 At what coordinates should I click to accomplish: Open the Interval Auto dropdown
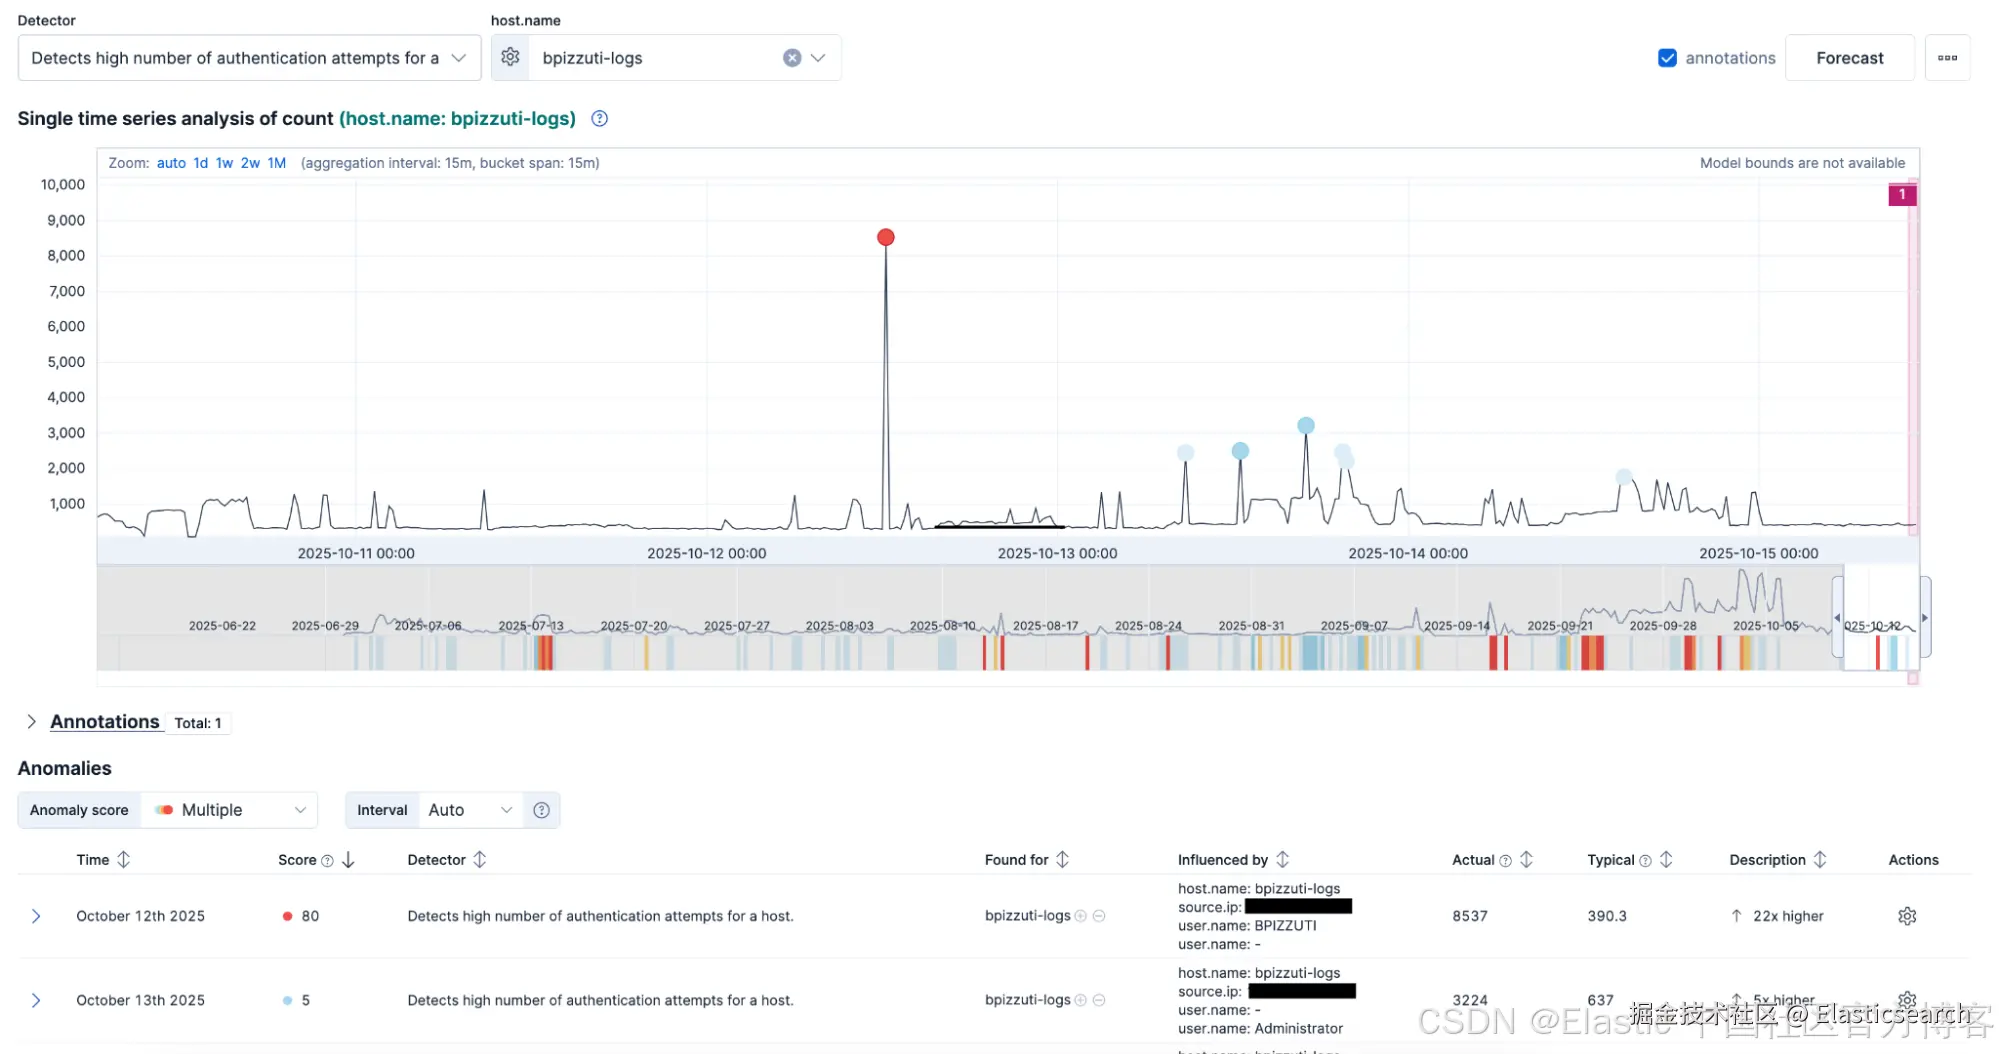click(x=468, y=810)
